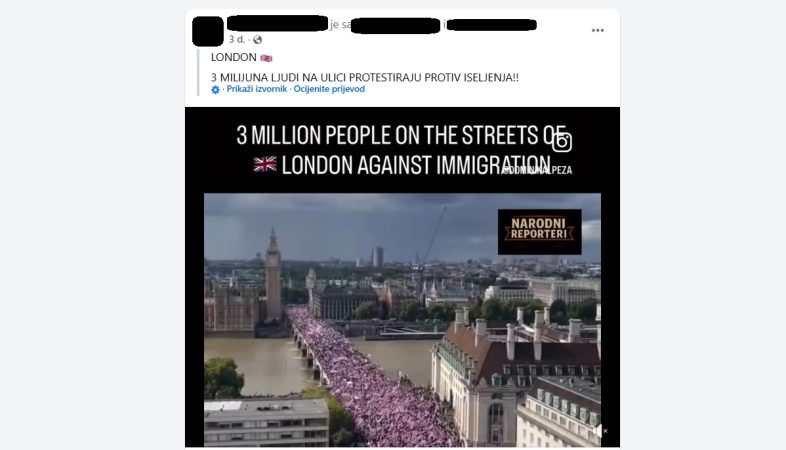Play the London bridge crowd video

pos(402,320)
